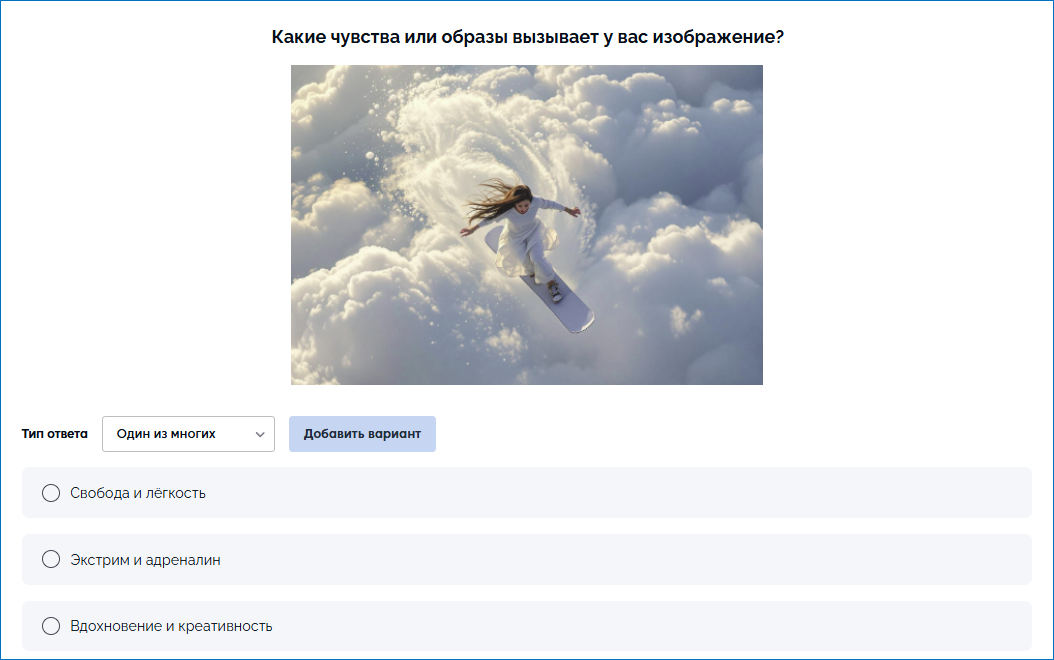The image size is (1054, 660).
Task: Click empty right side of "Экстрим и адреналин" row
Action: pos(800,560)
